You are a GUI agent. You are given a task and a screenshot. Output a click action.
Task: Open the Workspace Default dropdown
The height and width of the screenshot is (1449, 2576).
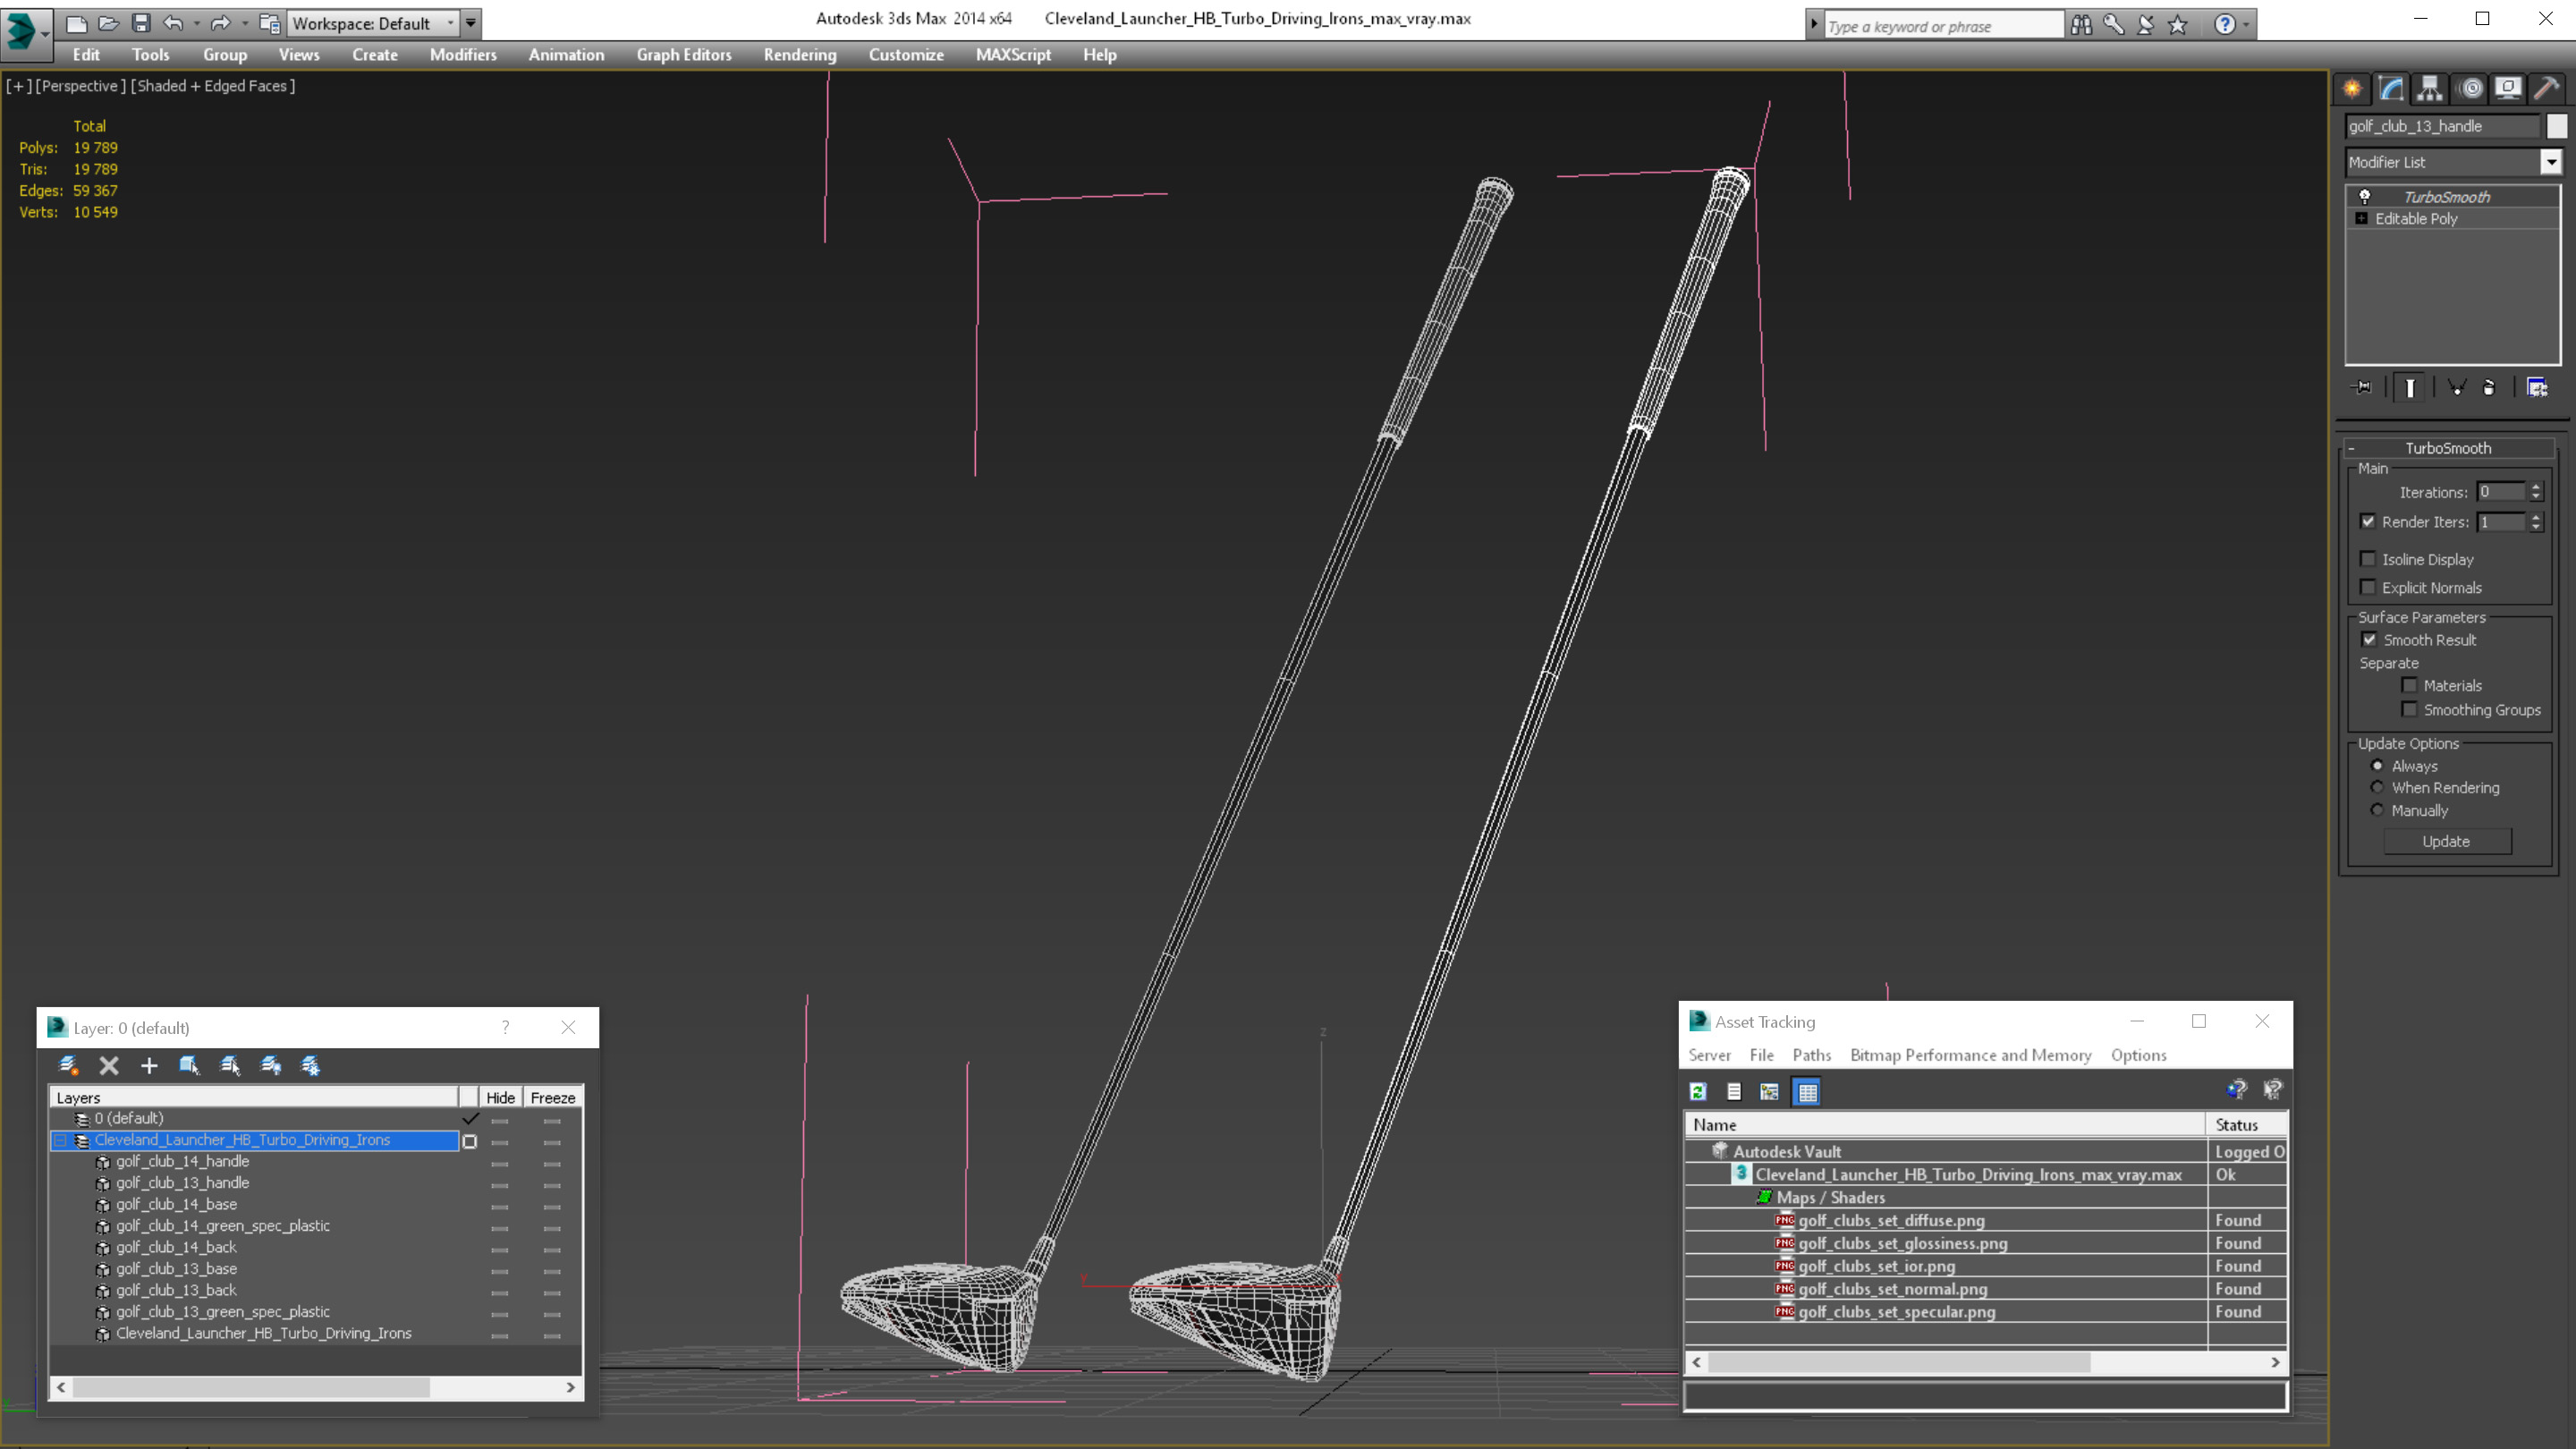coord(452,23)
